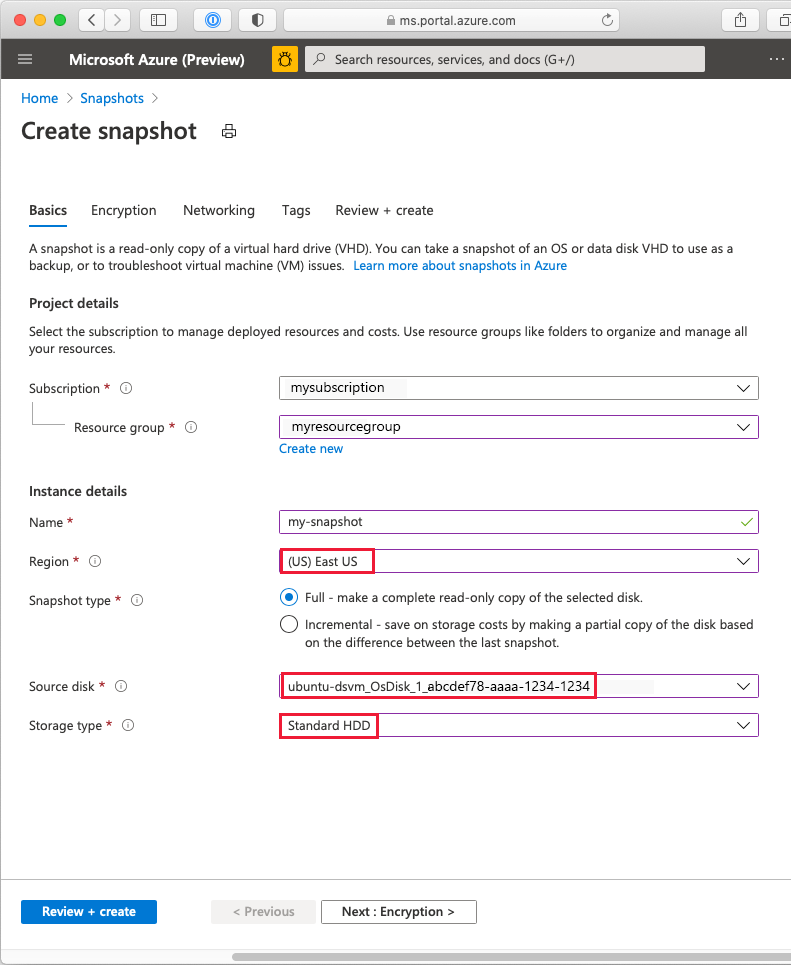The image size is (791, 965).
Task: Reload the page with the refresh icon
Action: (607, 20)
